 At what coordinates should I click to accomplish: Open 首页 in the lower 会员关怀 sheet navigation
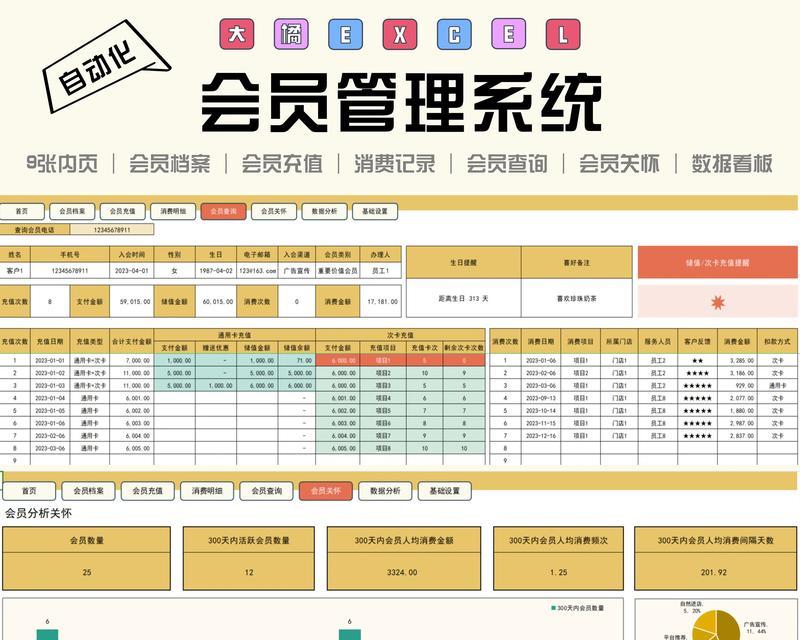tap(29, 491)
